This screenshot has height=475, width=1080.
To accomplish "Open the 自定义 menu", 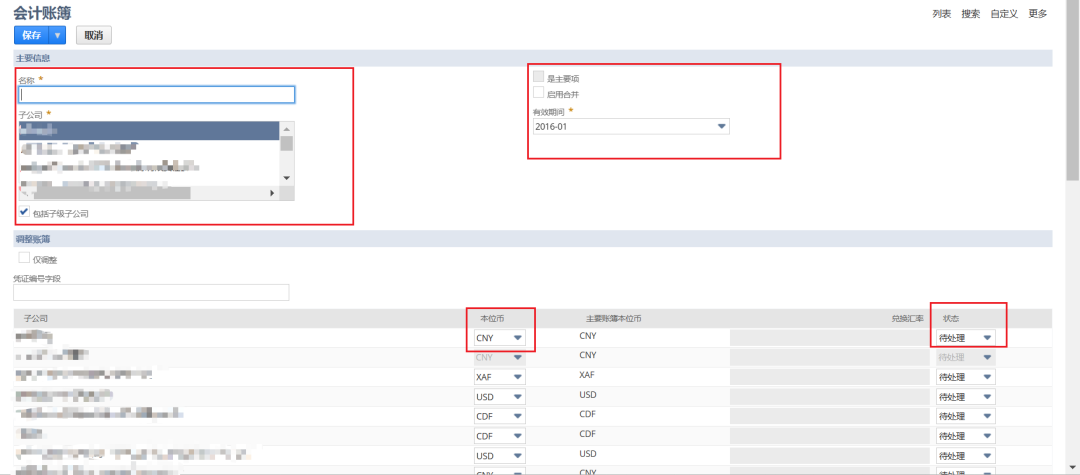I will 1004,14.
